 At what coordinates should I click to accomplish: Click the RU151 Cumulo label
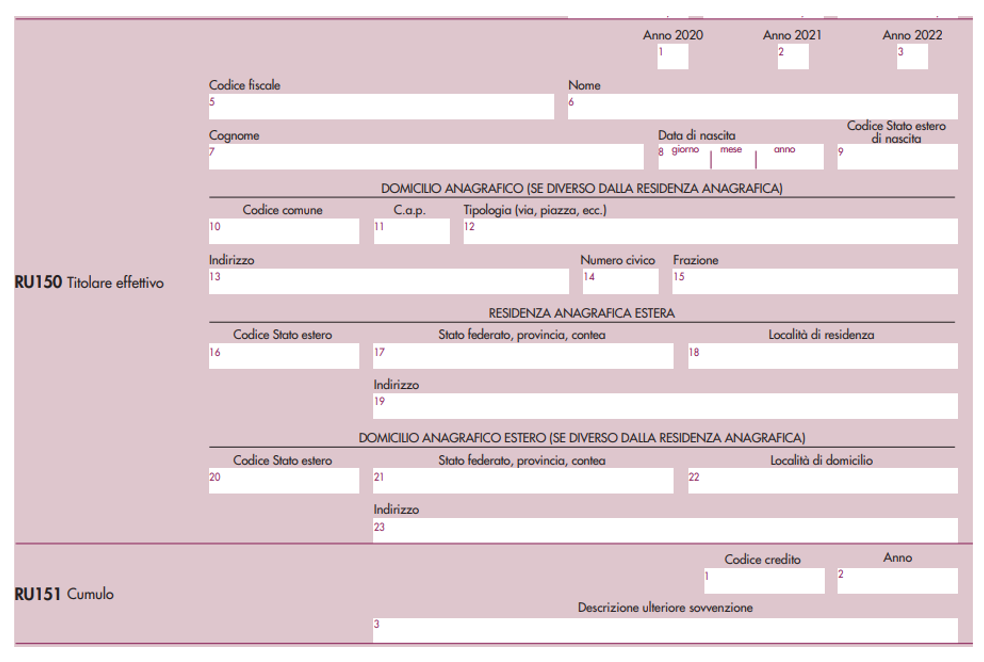(x=64, y=594)
